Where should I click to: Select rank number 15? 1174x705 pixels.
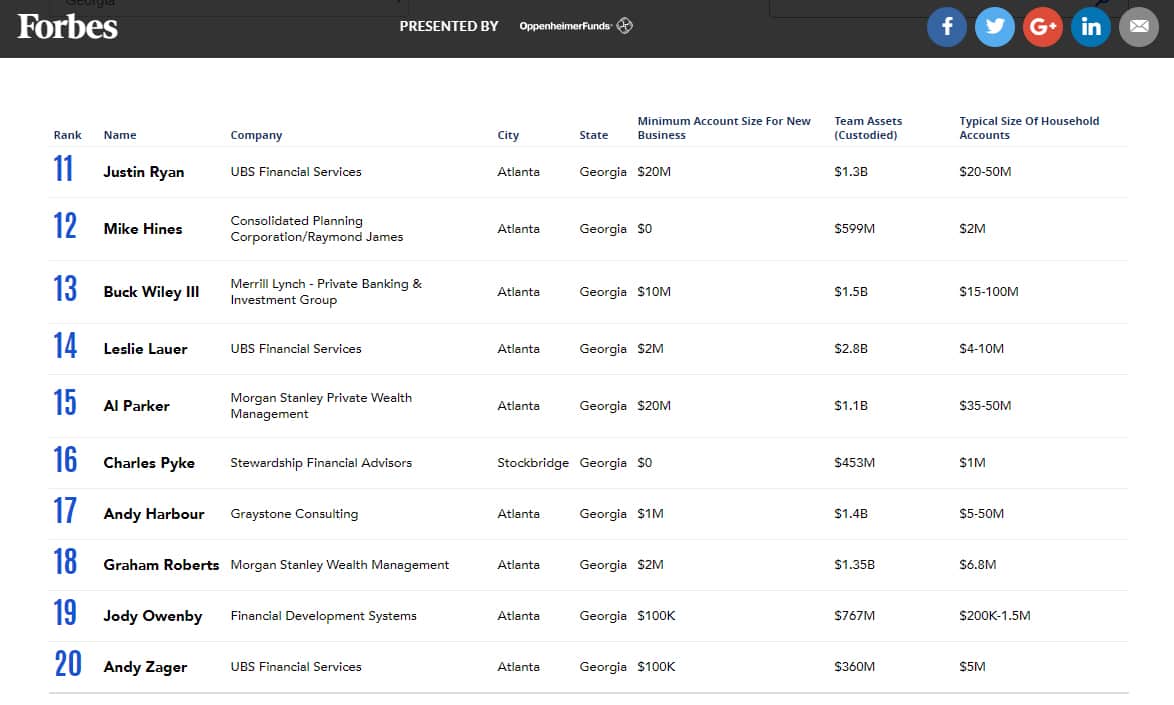(x=65, y=403)
